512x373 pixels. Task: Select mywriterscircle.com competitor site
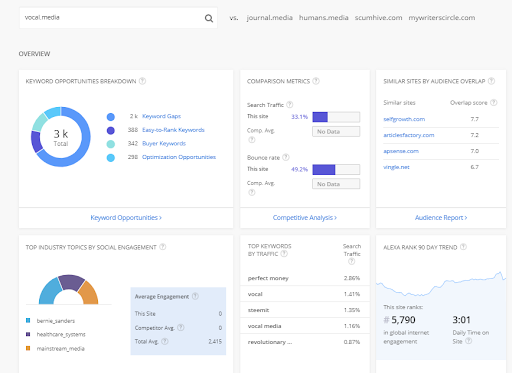442,18
